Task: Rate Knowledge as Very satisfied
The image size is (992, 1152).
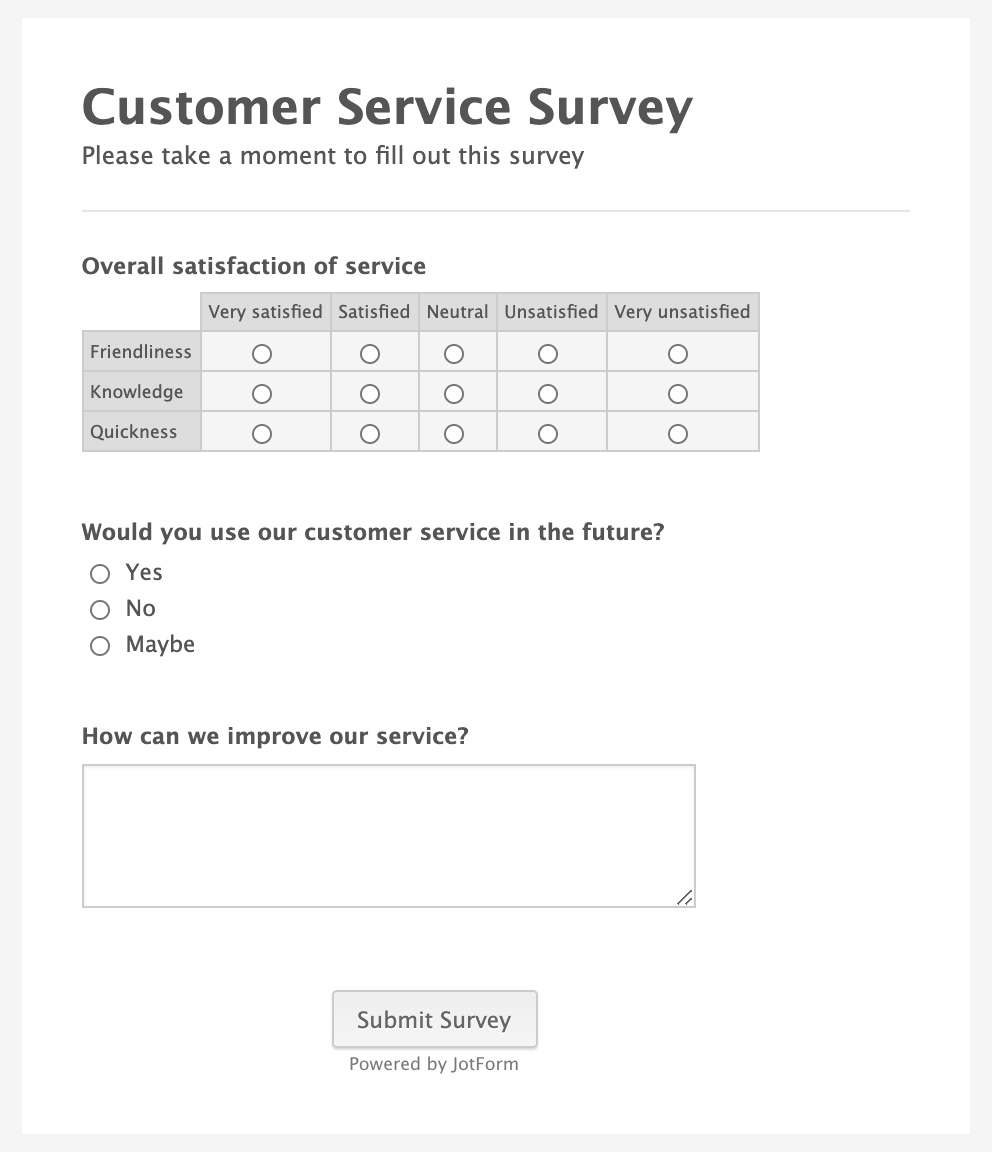Action: tap(262, 394)
